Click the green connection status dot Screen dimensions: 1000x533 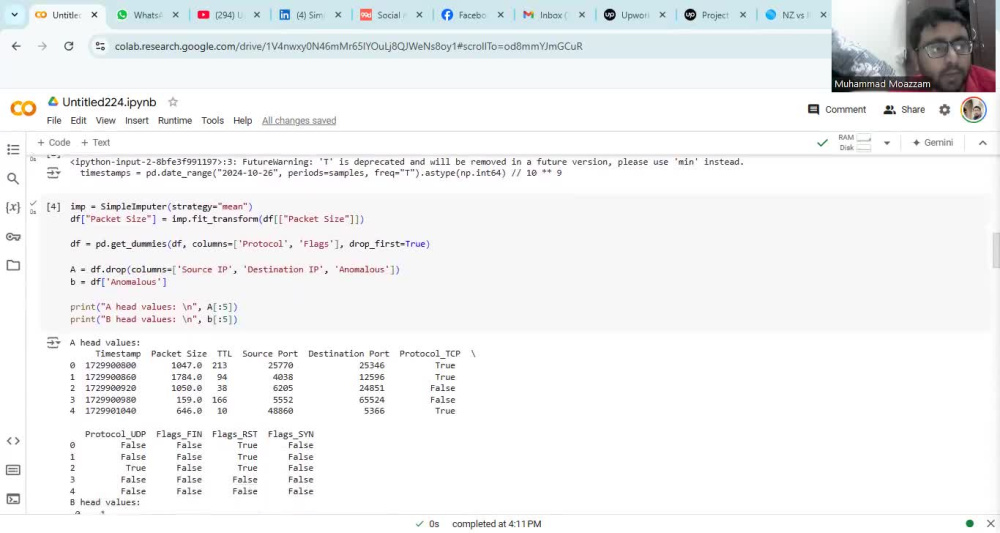(x=969, y=523)
